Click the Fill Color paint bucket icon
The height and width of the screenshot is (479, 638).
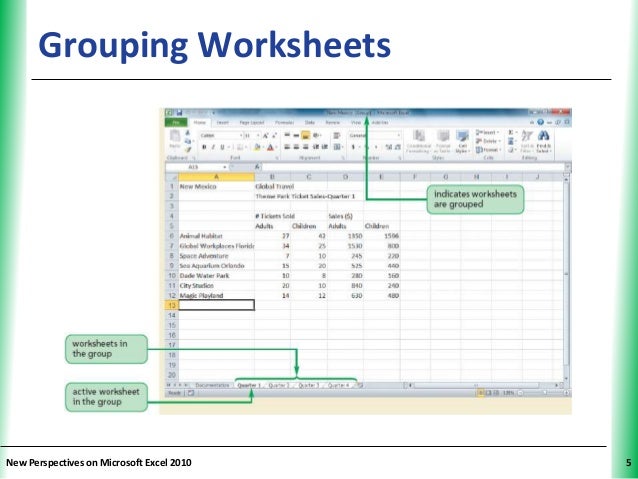pos(257,147)
